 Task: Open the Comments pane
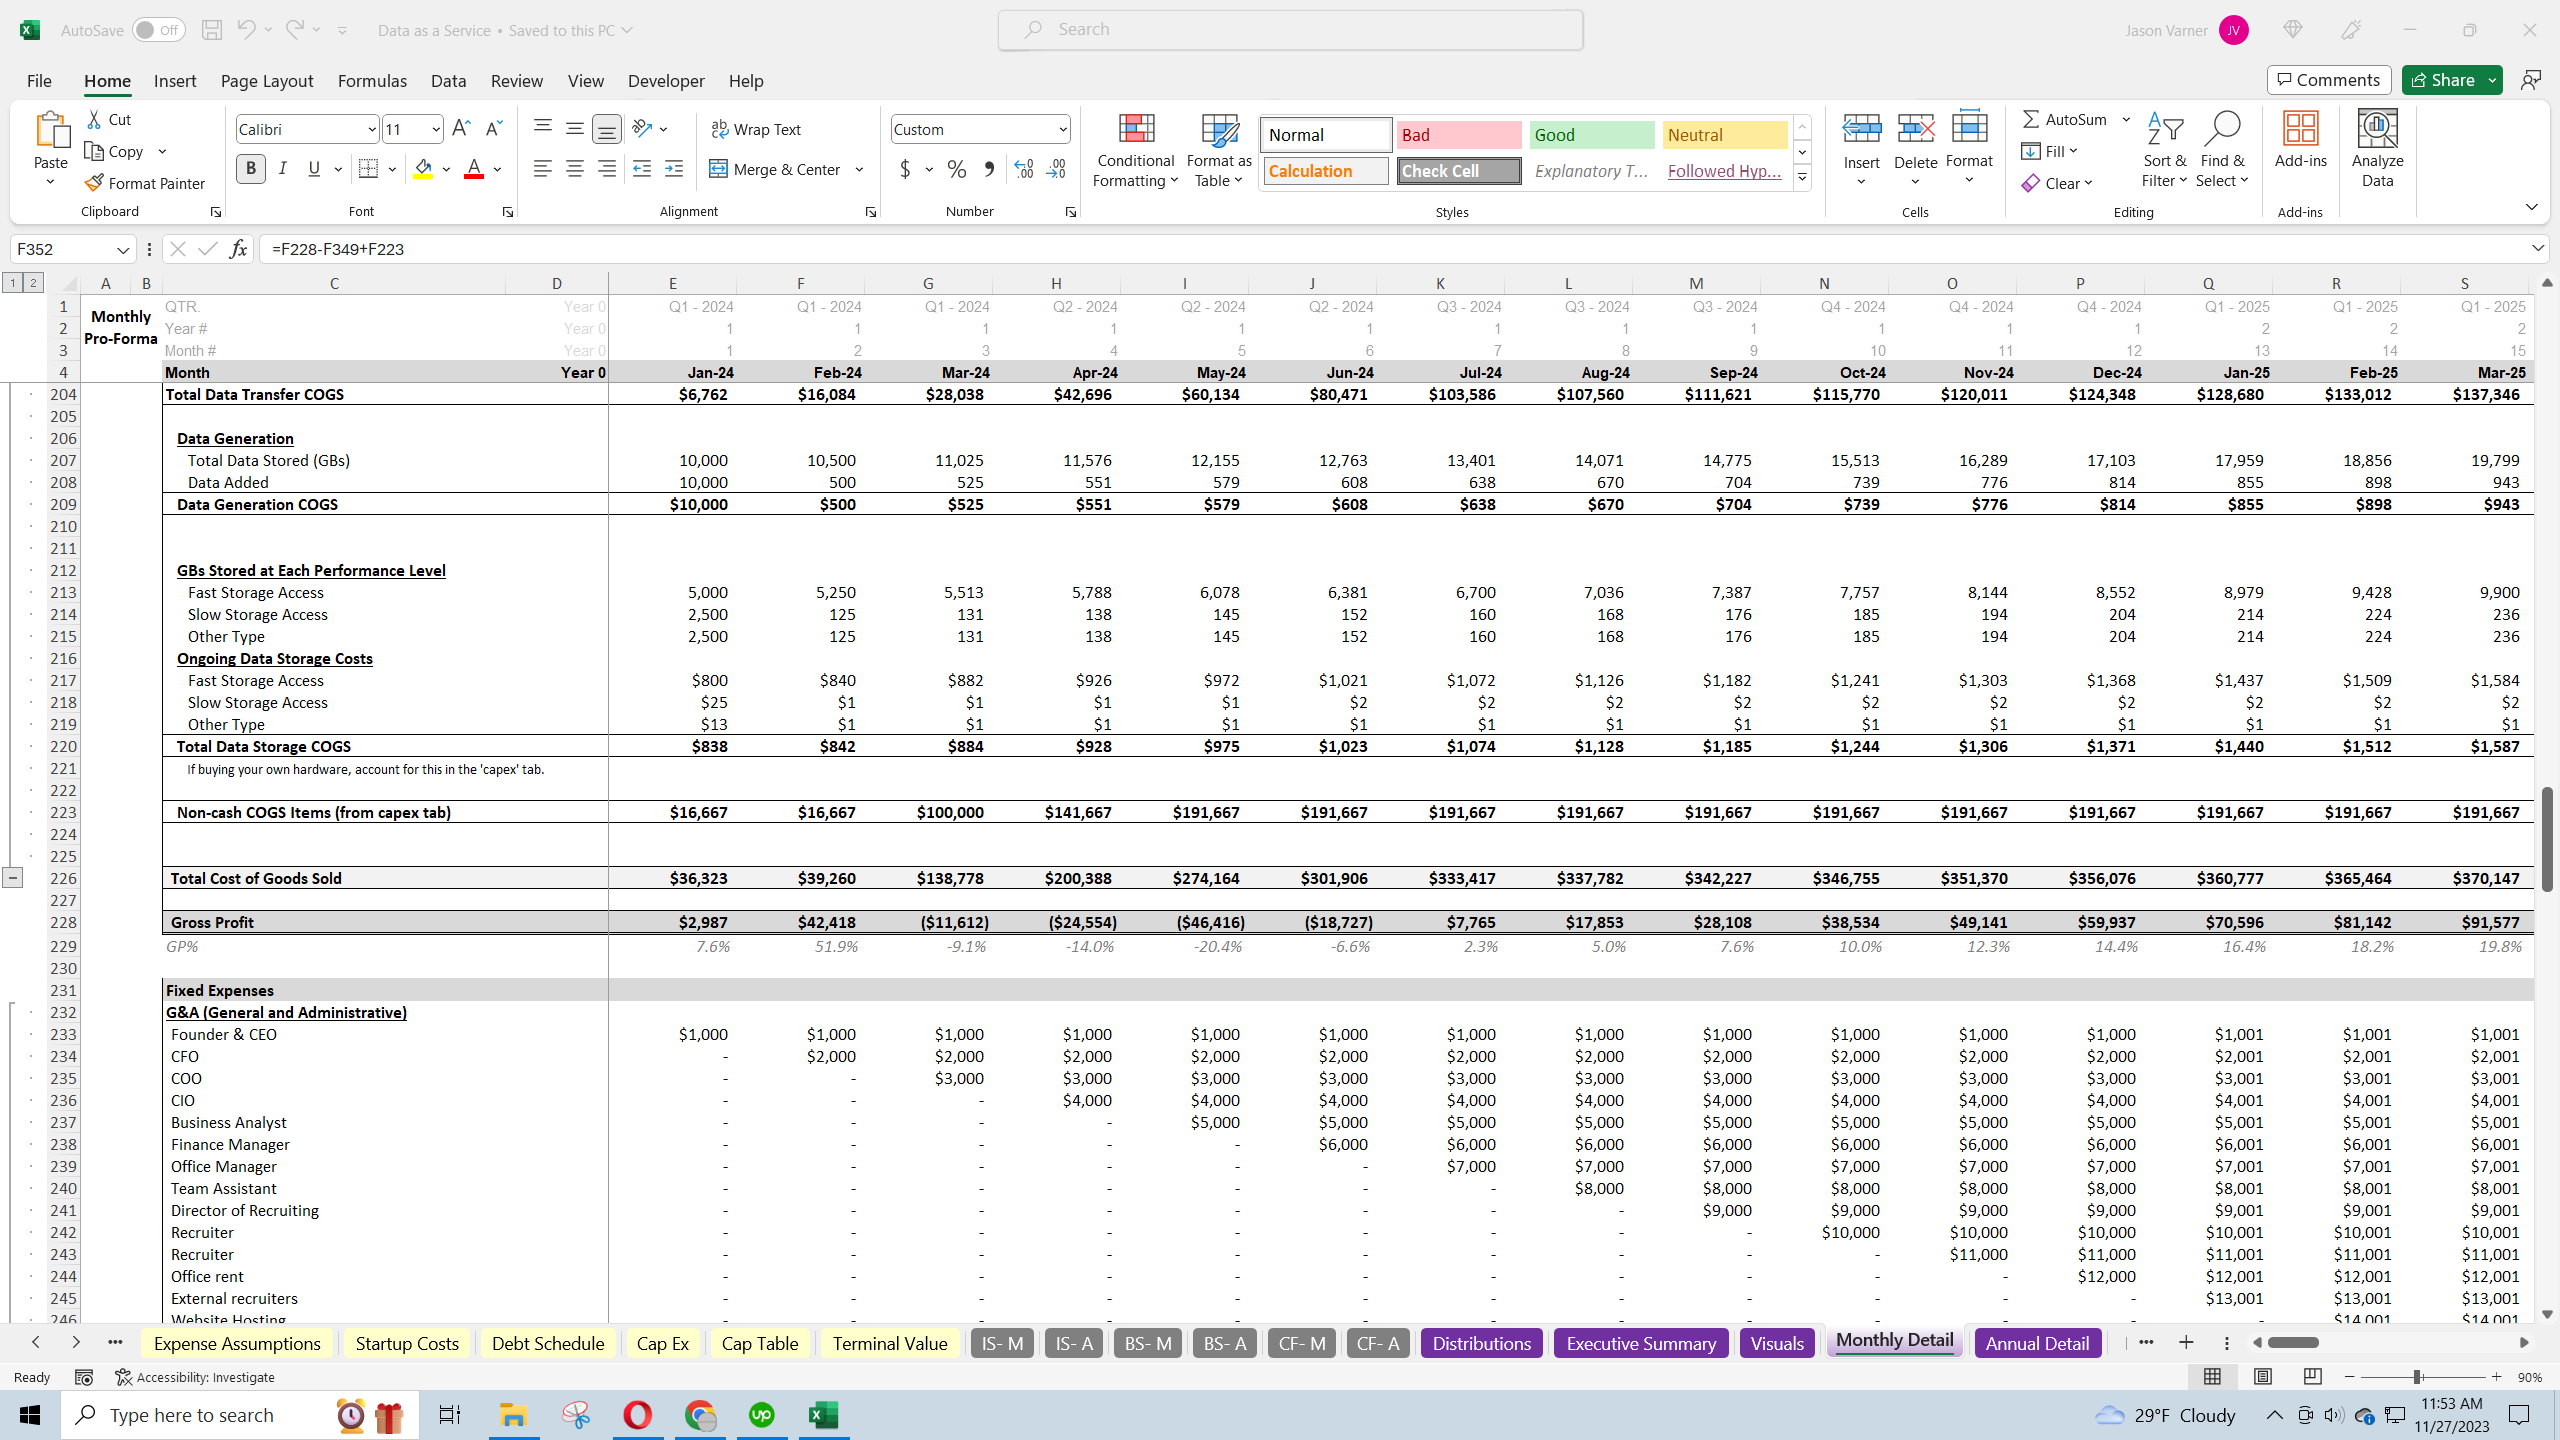(2328, 80)
